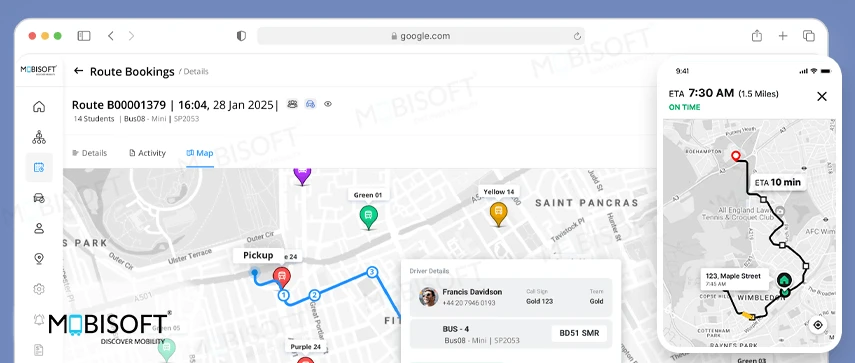This screenshot has width=855, height=363.
Task: Switch to the Details tab
Action: (89, 153)
